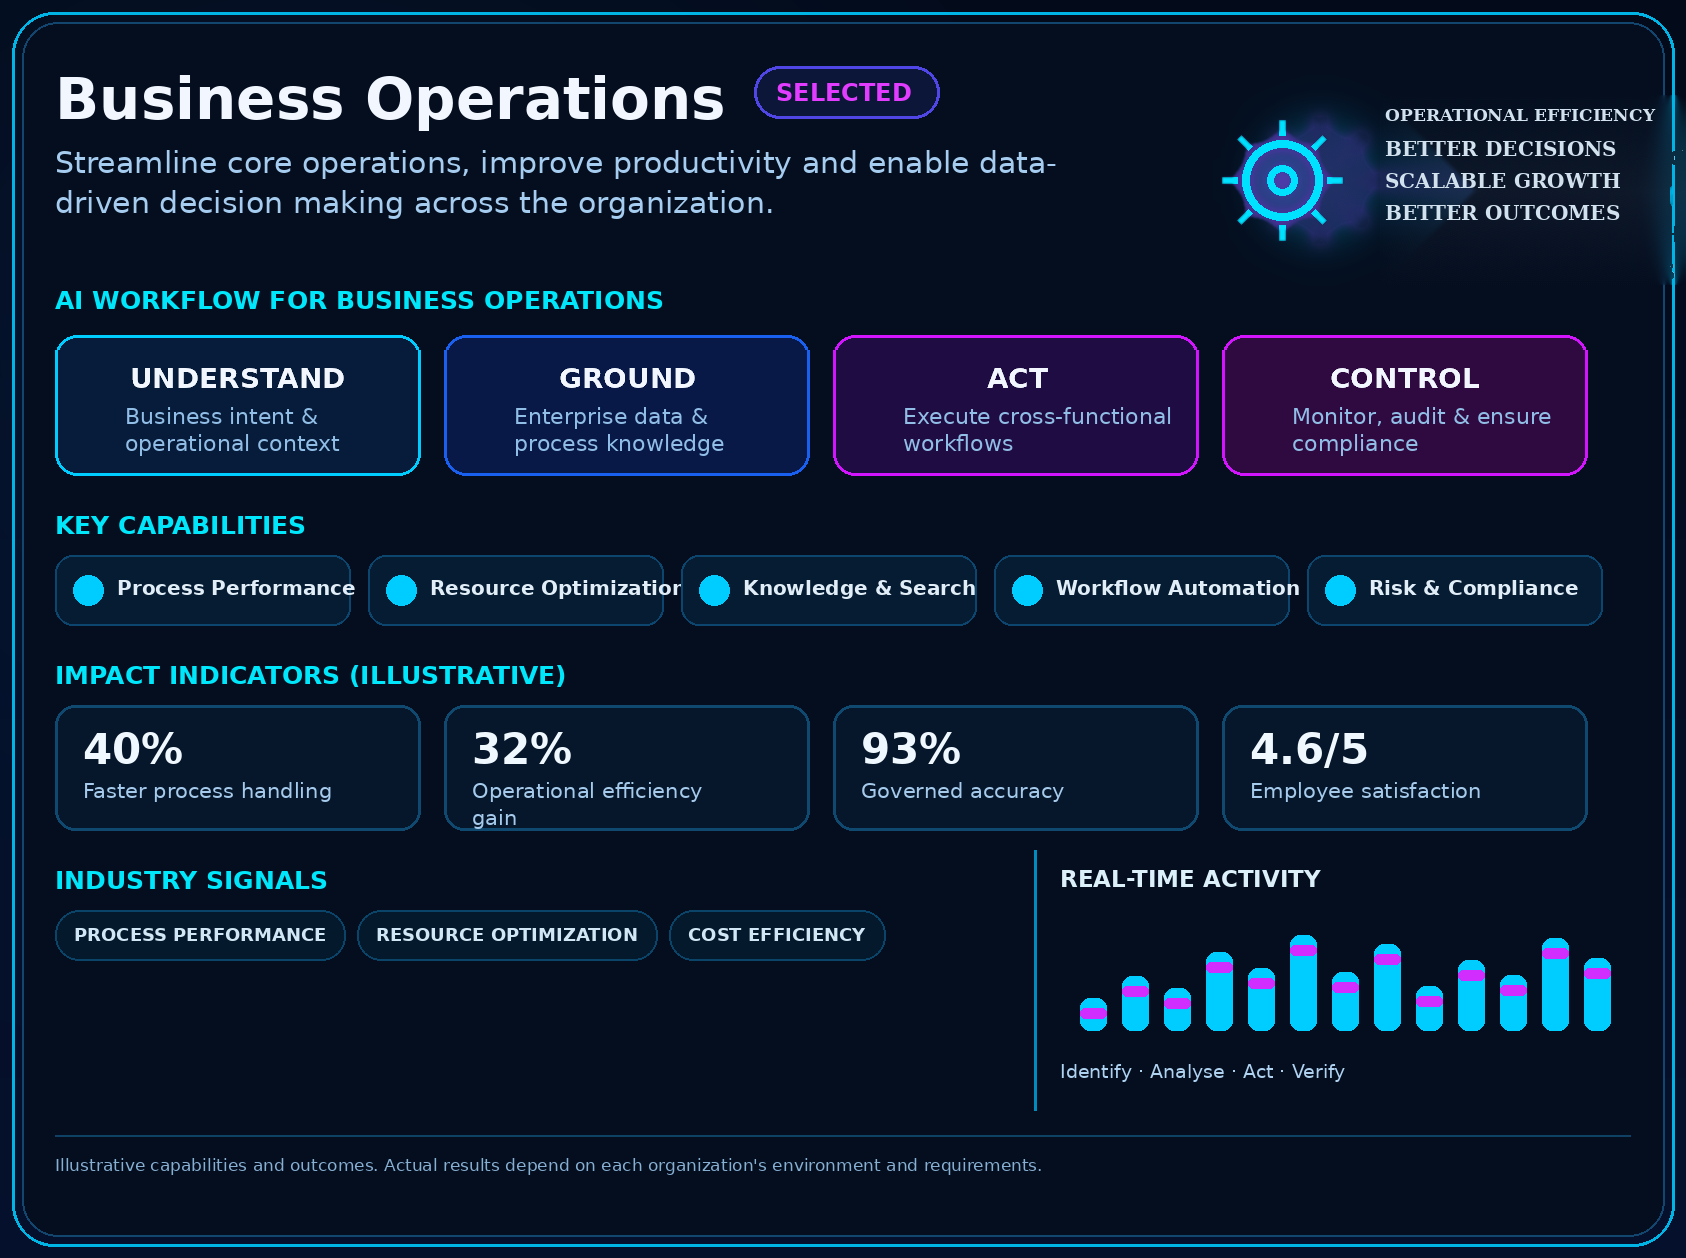1686x1258 pixels.
Task: Click the SELECTED badge next to the title
Action: (x=846, y=93)
